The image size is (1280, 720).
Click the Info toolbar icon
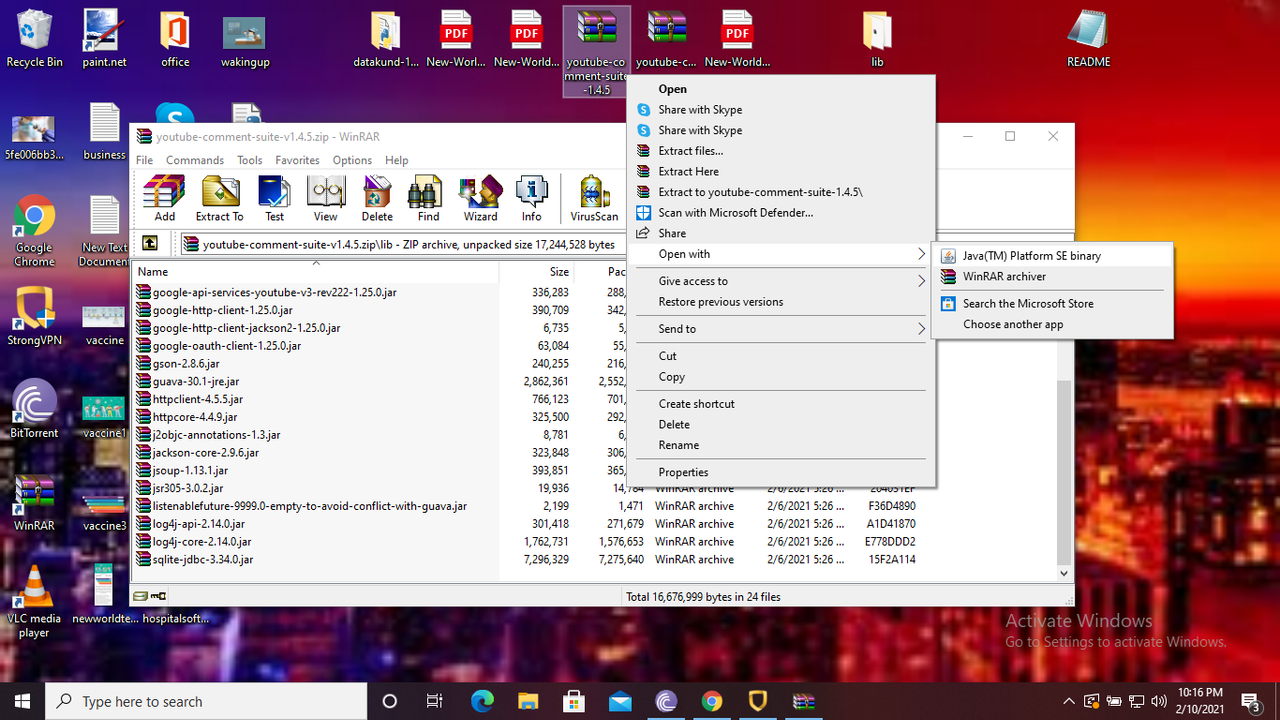pos(532,199)
